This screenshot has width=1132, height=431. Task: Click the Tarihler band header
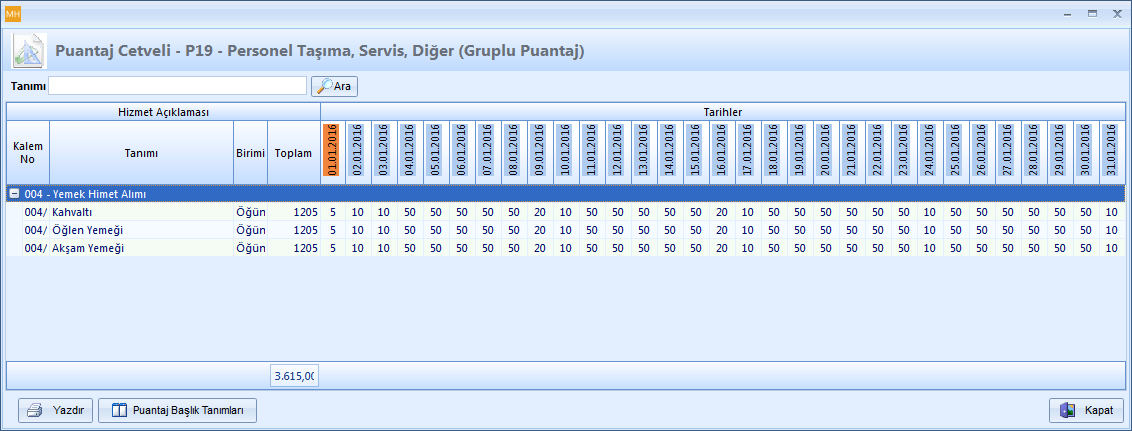721,112
